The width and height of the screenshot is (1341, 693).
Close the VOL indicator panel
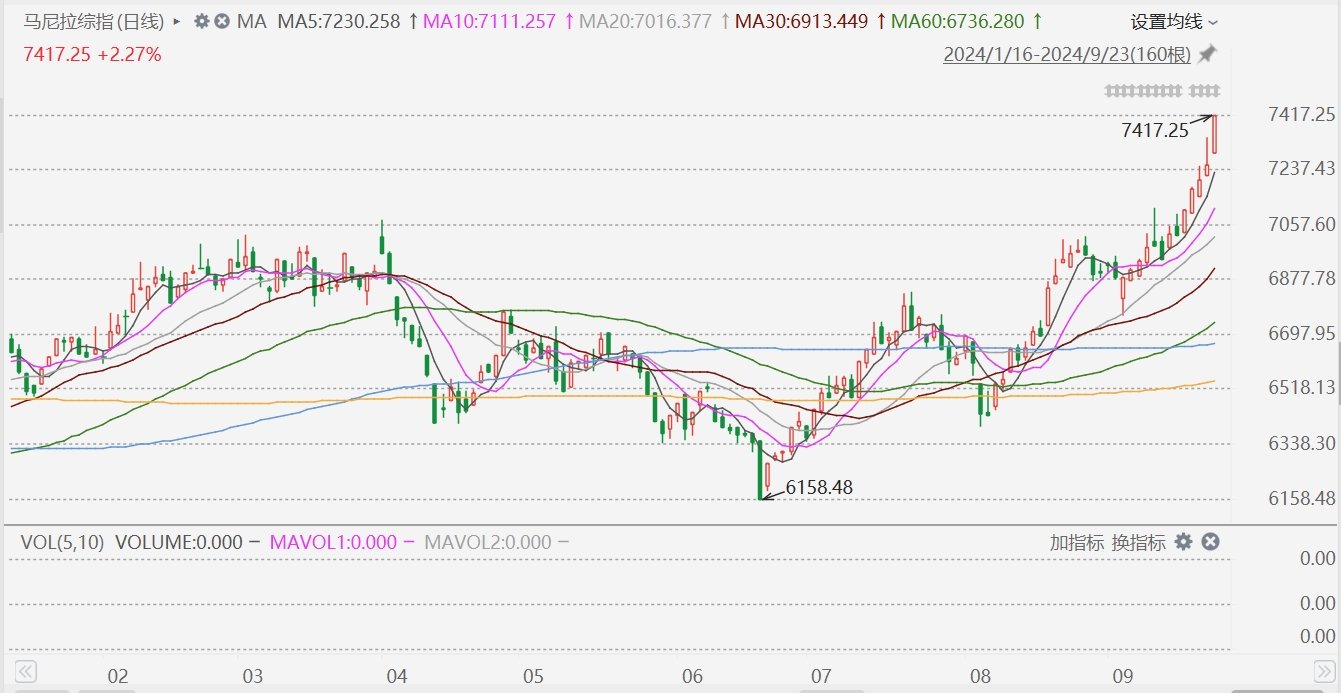click(x=1210, y=542)
